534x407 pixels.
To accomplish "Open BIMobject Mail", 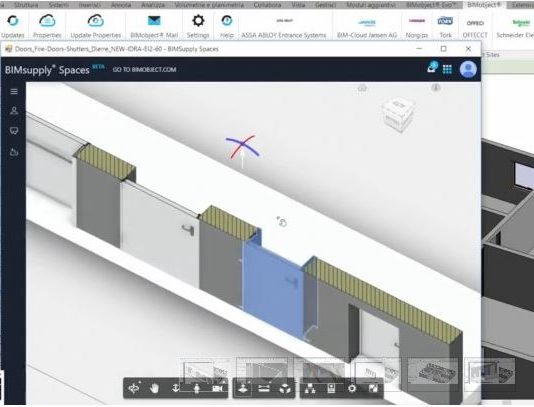I will pyautogui.click(x=154, y=26).
